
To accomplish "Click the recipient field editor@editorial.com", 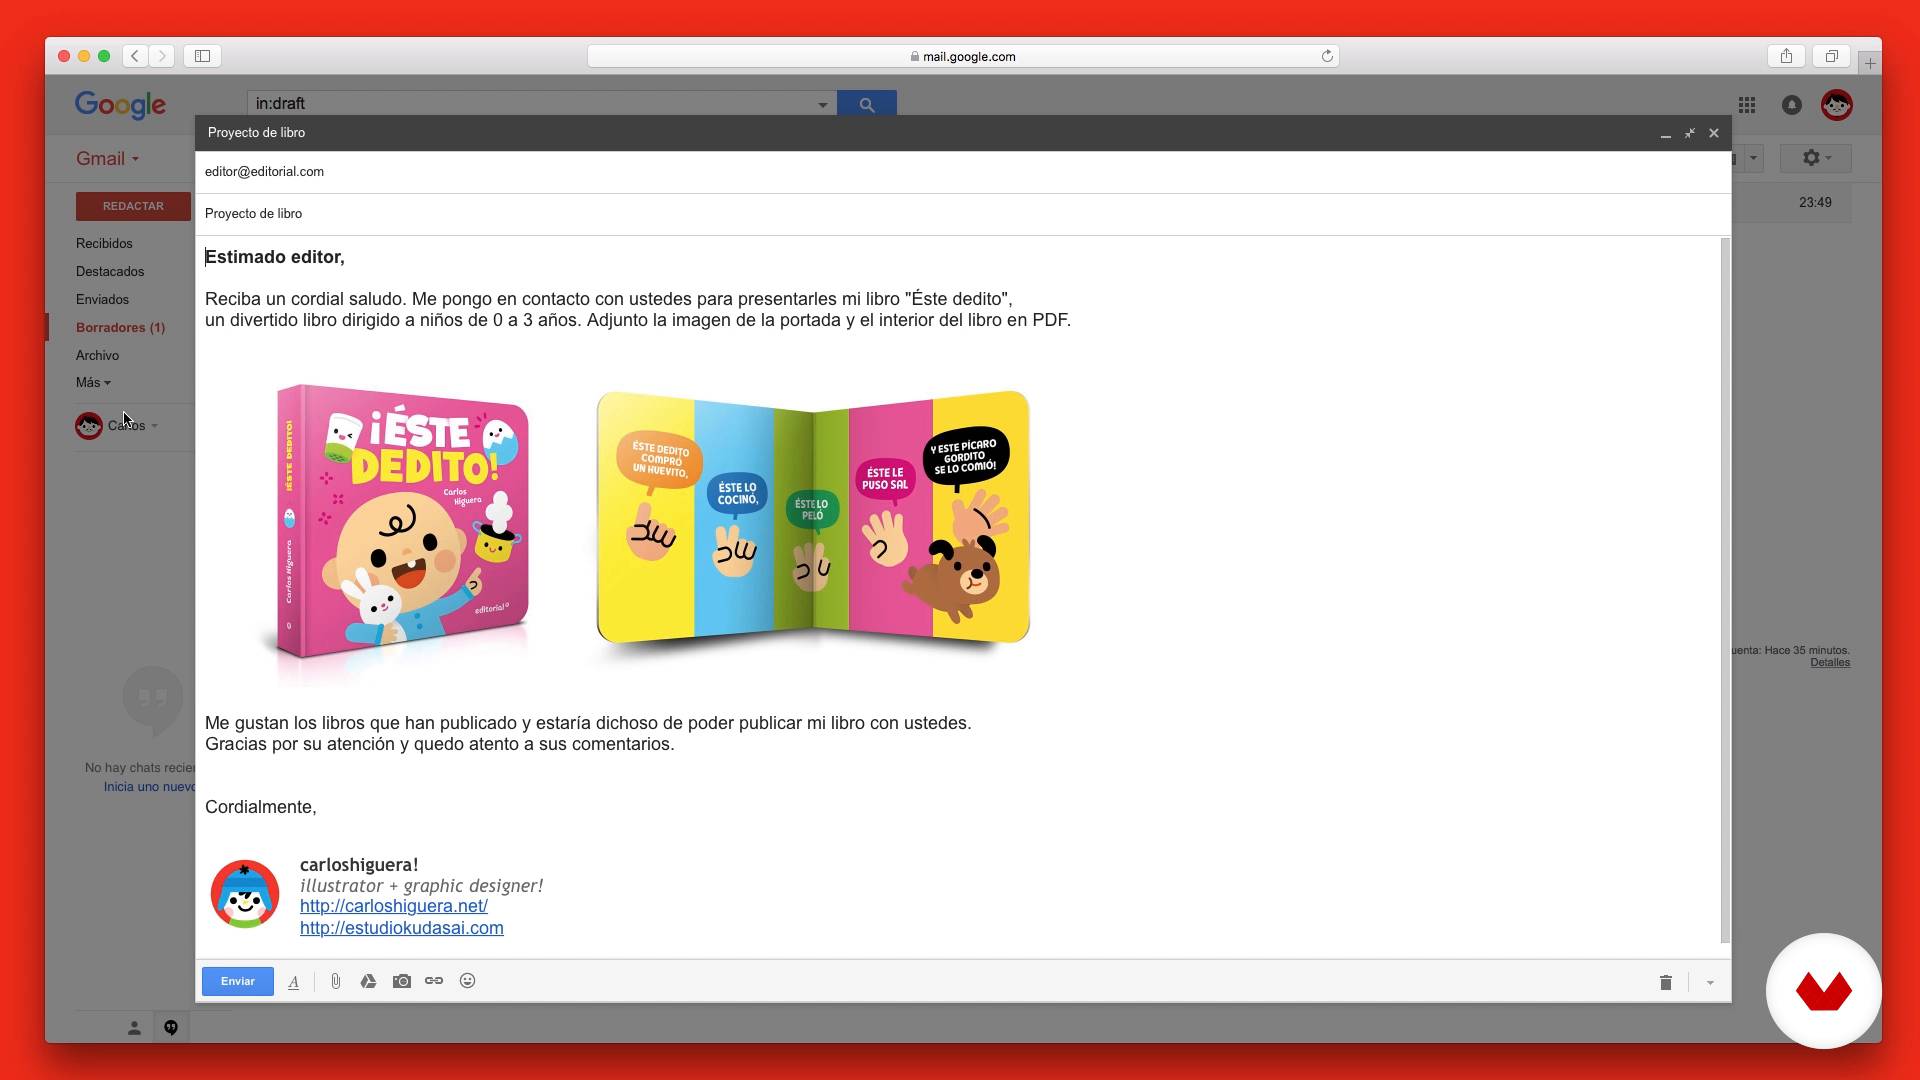I will coord(963,172).
